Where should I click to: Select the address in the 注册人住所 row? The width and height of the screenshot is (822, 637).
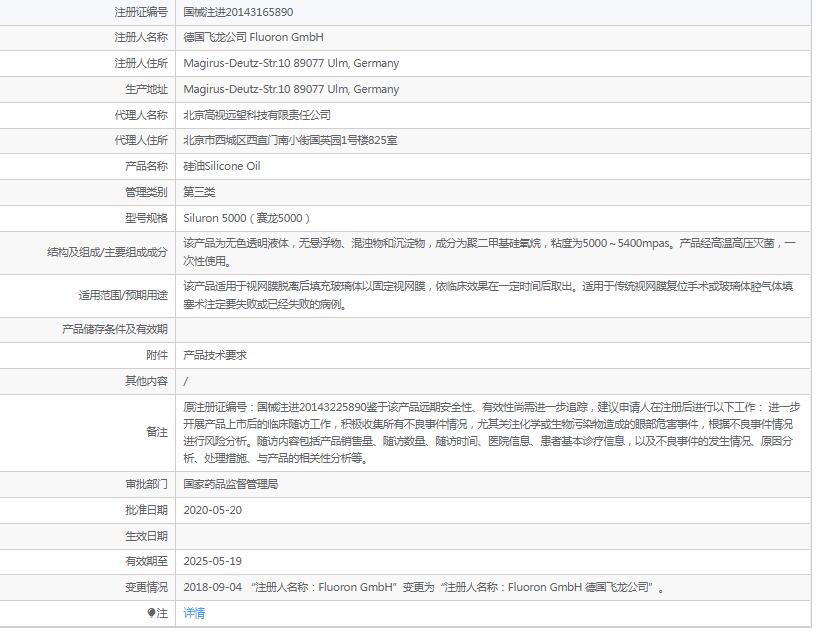291,63
